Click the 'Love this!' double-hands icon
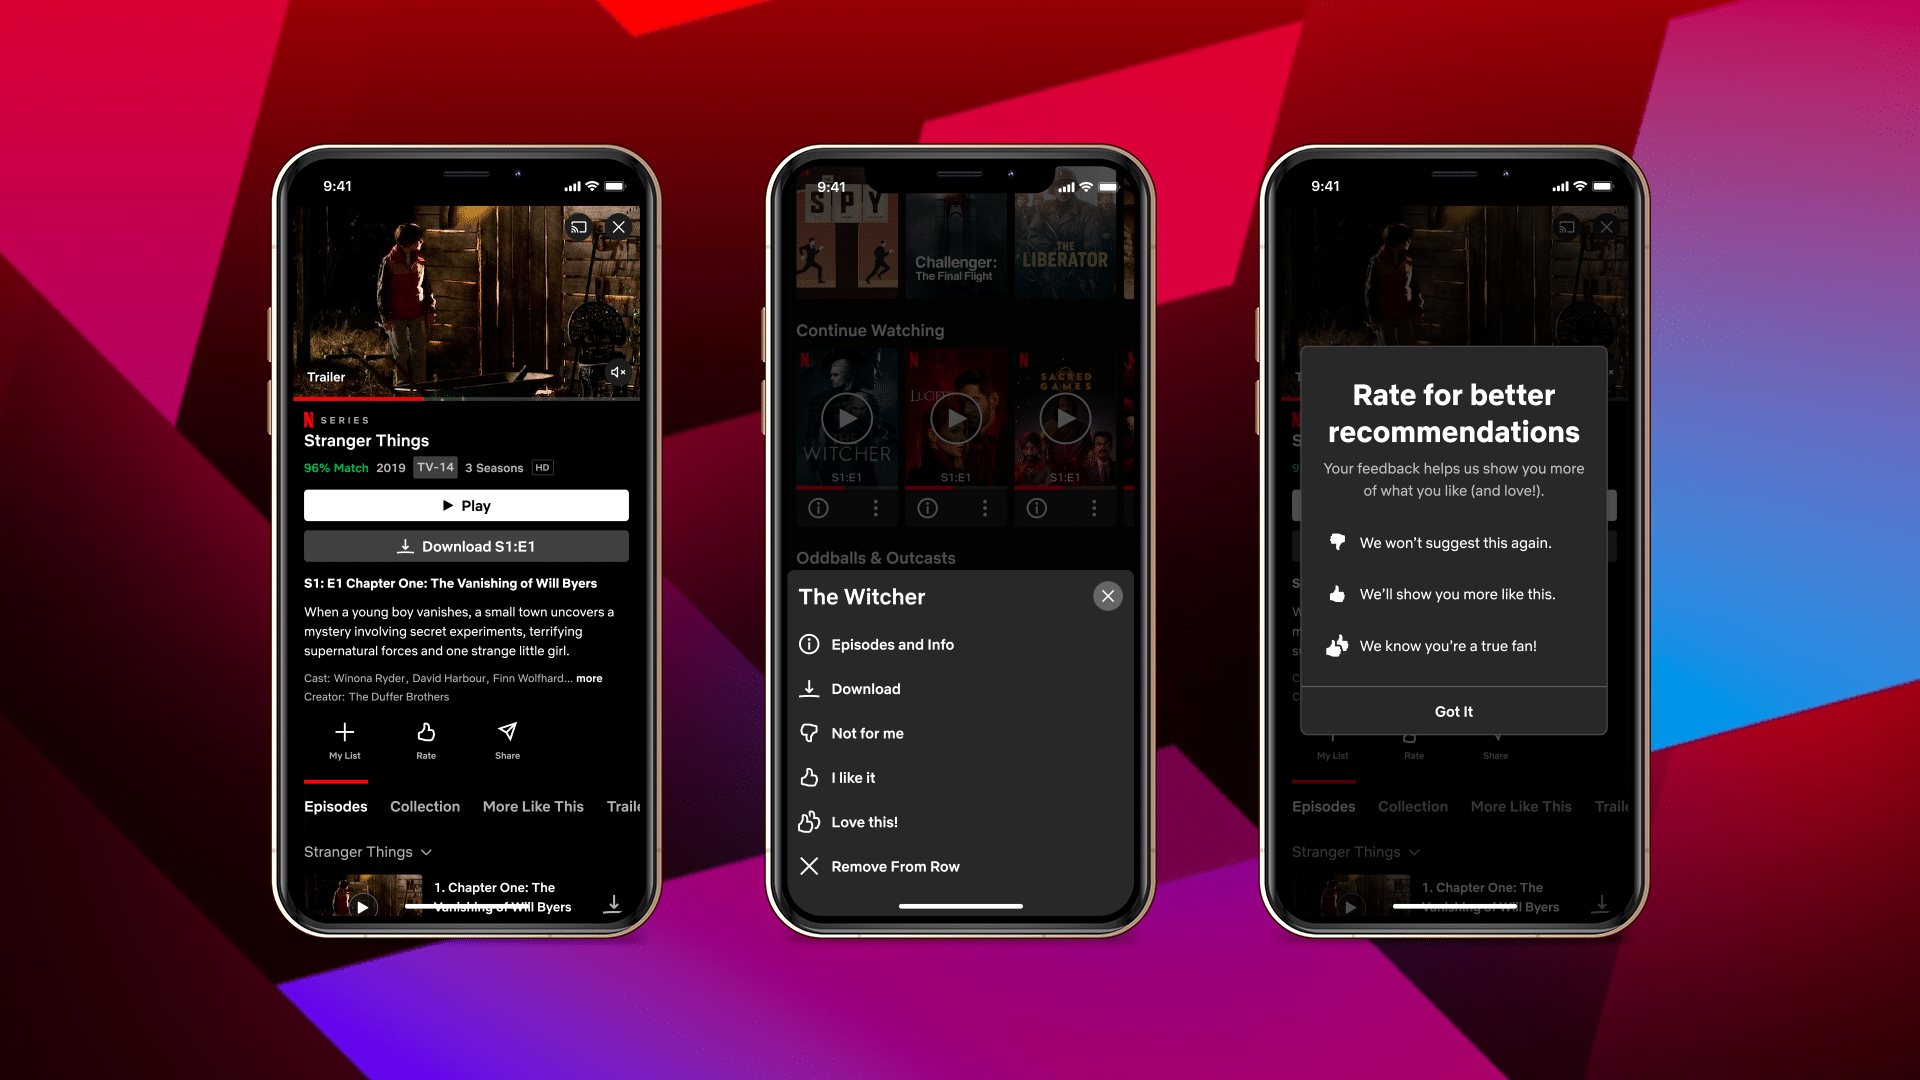1920x1080 pixels. [x=808, y=822]
